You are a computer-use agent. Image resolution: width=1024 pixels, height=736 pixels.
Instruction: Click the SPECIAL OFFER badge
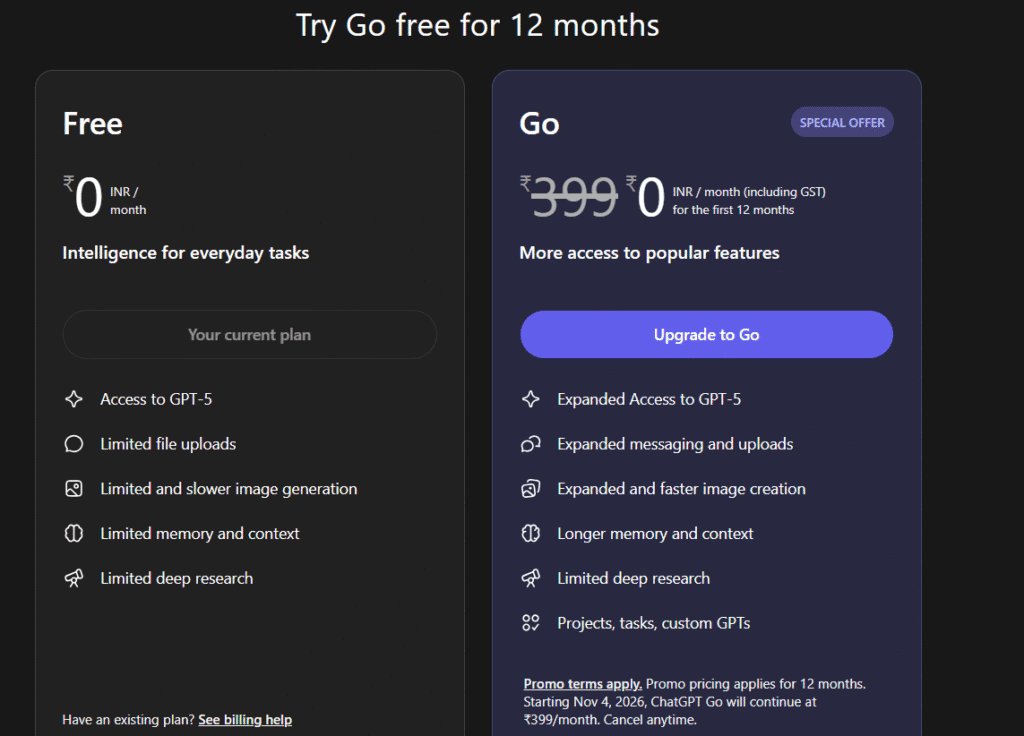842,121
